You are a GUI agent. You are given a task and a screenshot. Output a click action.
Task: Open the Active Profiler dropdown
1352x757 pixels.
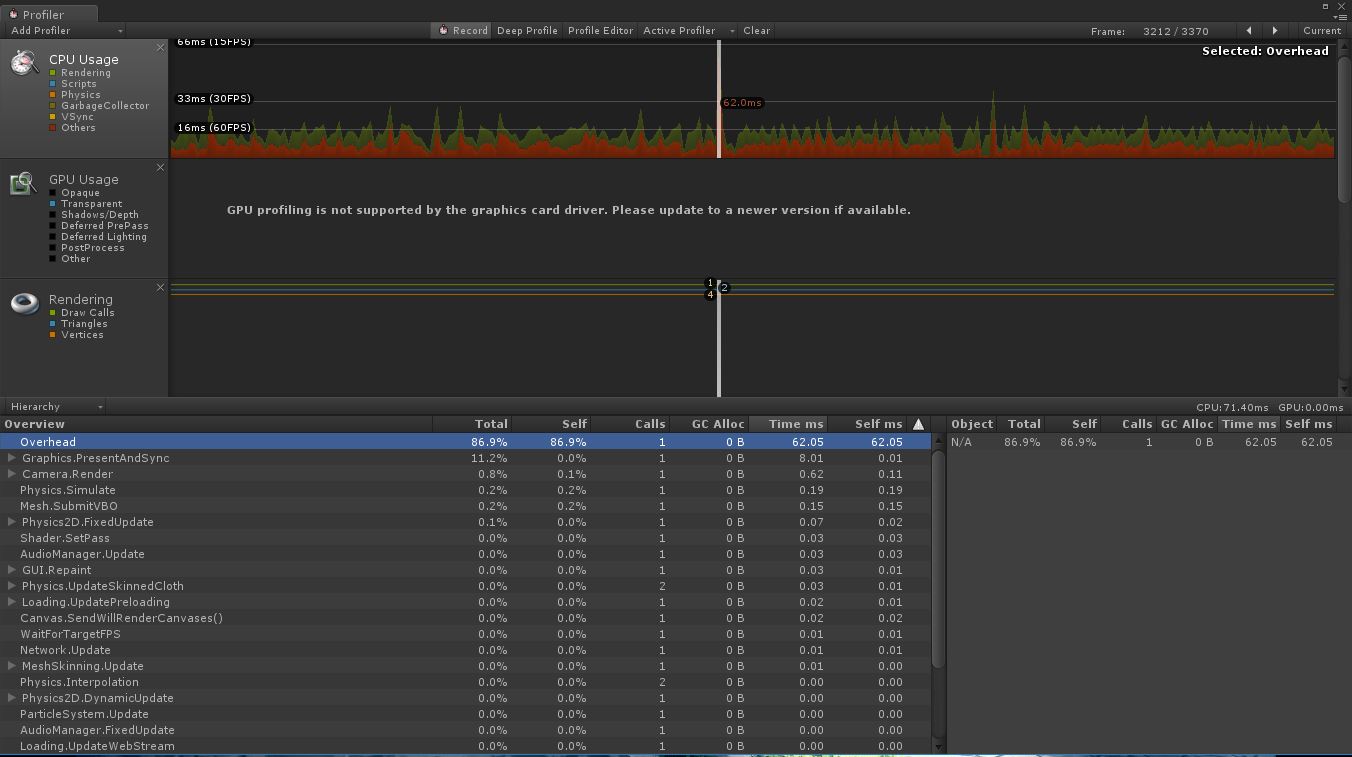(x=688, y=31)
